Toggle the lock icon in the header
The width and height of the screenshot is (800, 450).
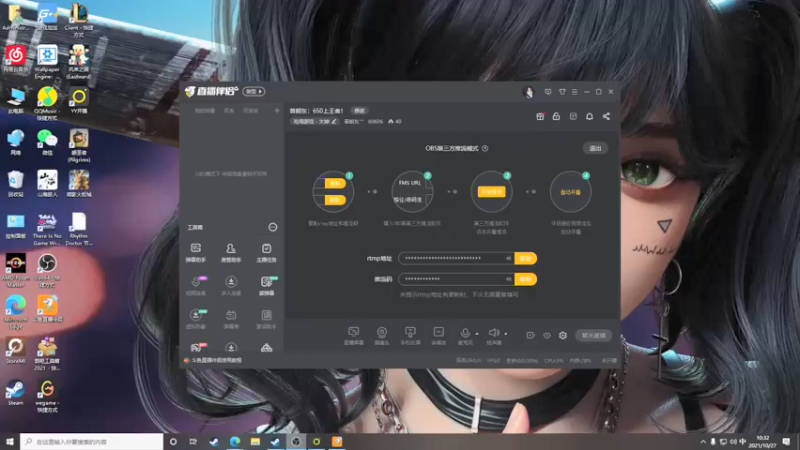pyautogui.click(x=556, y=116)
